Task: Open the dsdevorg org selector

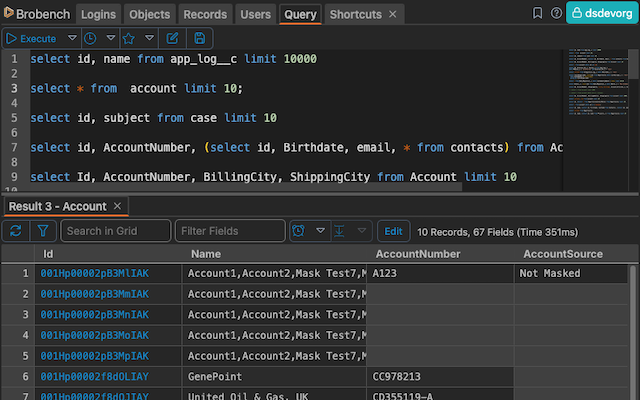Action: 602,13
